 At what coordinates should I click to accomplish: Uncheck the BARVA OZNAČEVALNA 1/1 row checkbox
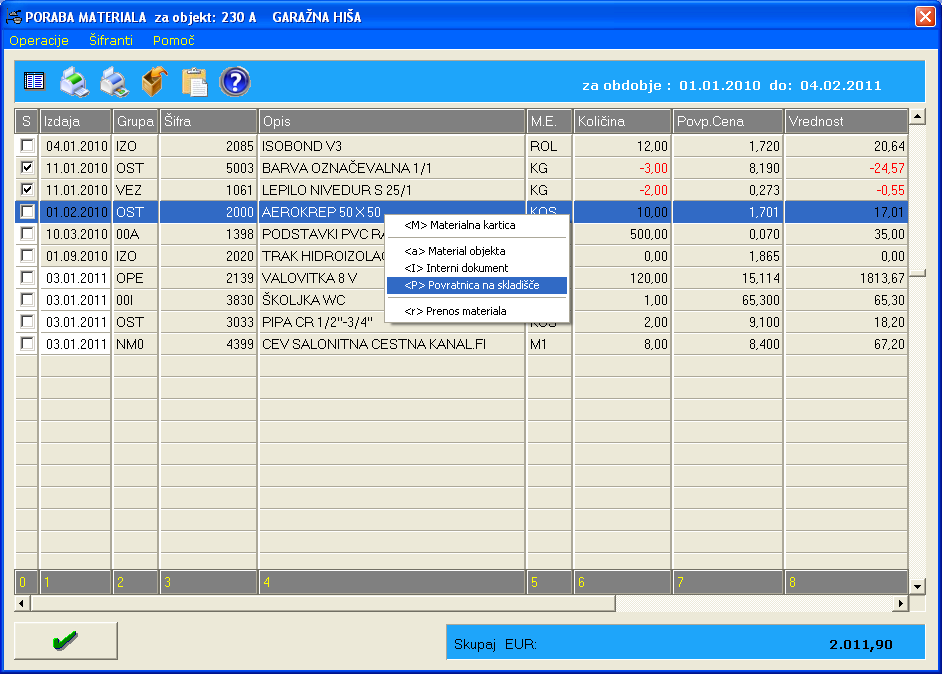27,168
